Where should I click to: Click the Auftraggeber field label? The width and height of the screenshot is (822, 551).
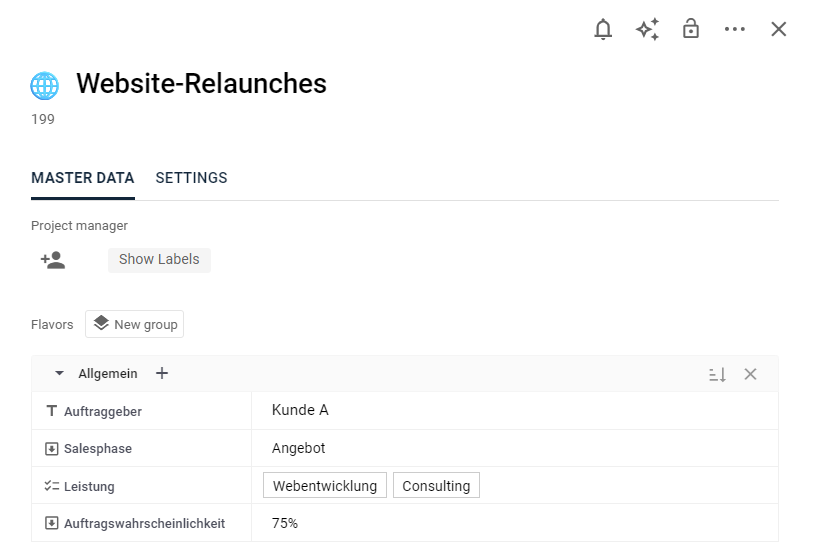(x=103, y=412)
